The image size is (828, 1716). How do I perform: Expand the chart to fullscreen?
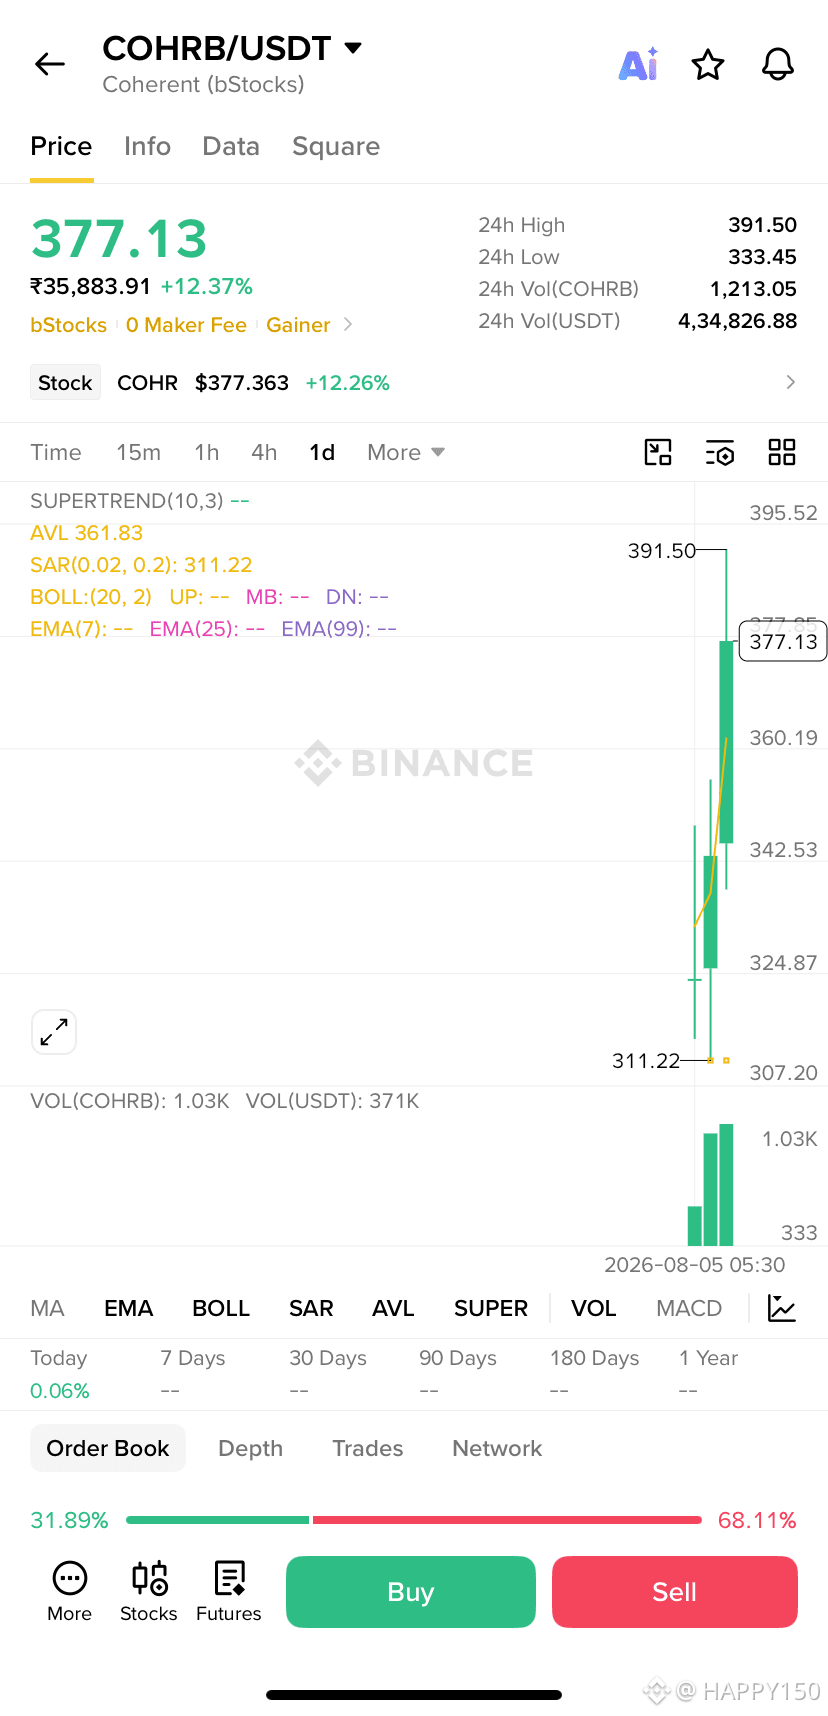tap(54, 1031)
